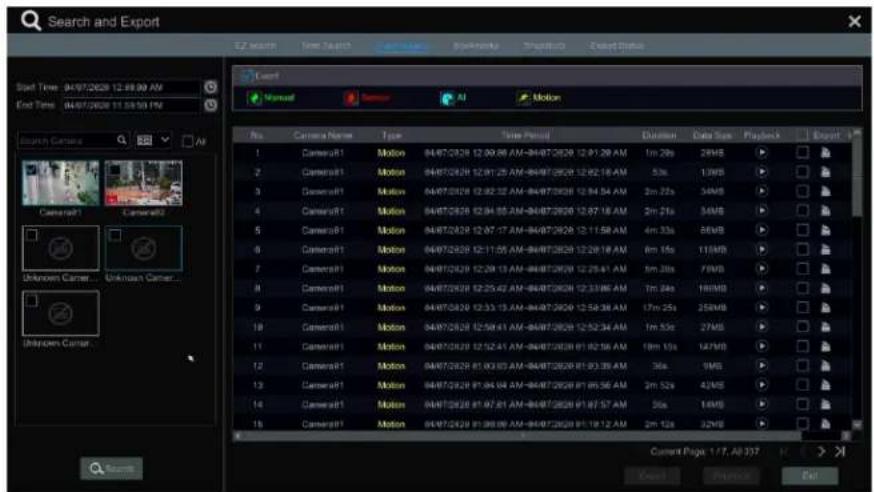Screen dimensions: 874x492
Task: Click the scroll down arrow of table
Action: 857,425
